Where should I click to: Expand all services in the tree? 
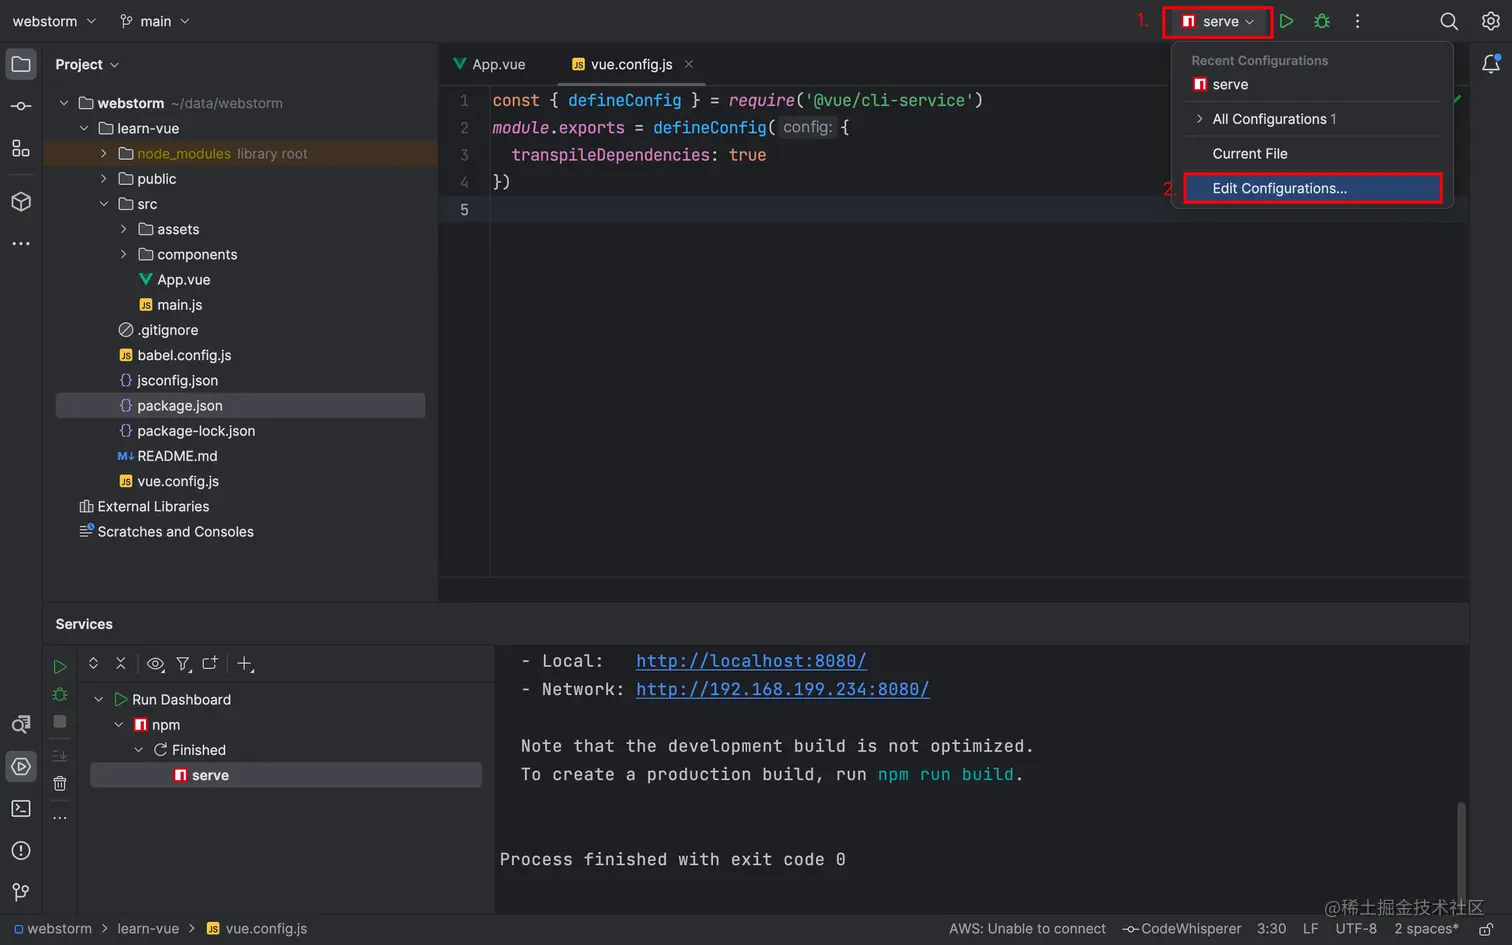(x=93, y=663)
